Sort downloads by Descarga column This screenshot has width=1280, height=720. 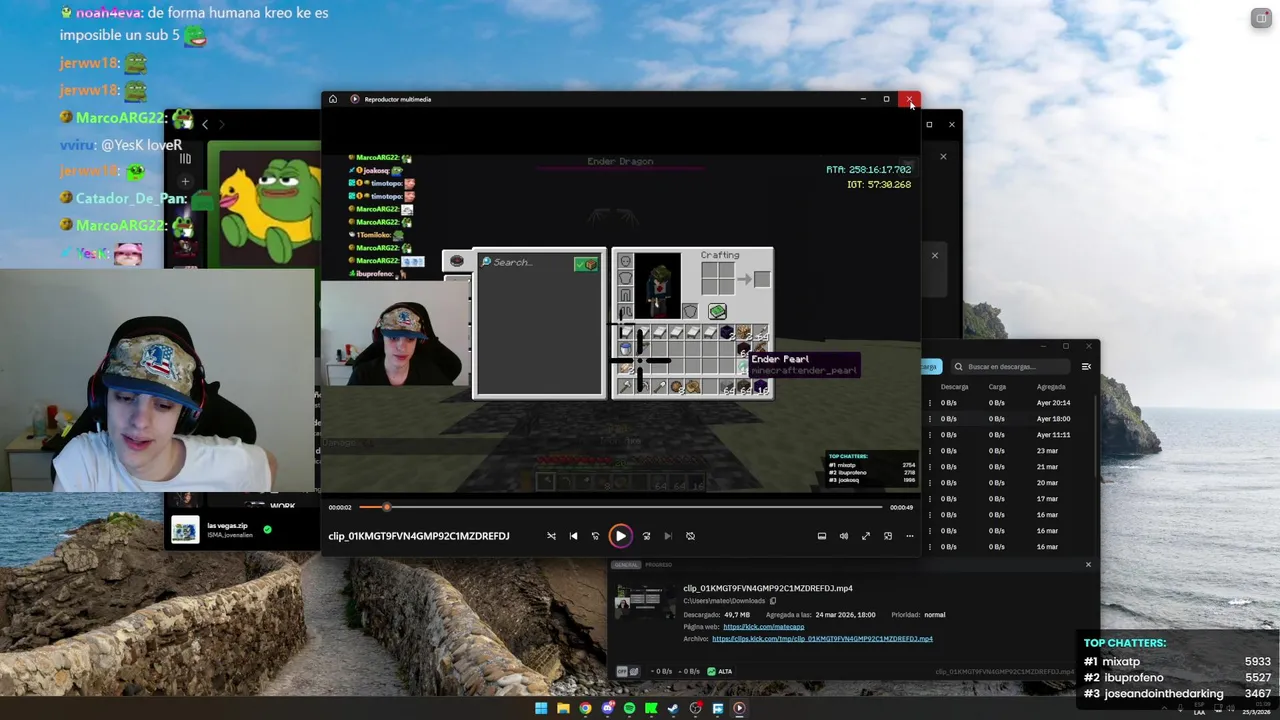click(954, 387)
